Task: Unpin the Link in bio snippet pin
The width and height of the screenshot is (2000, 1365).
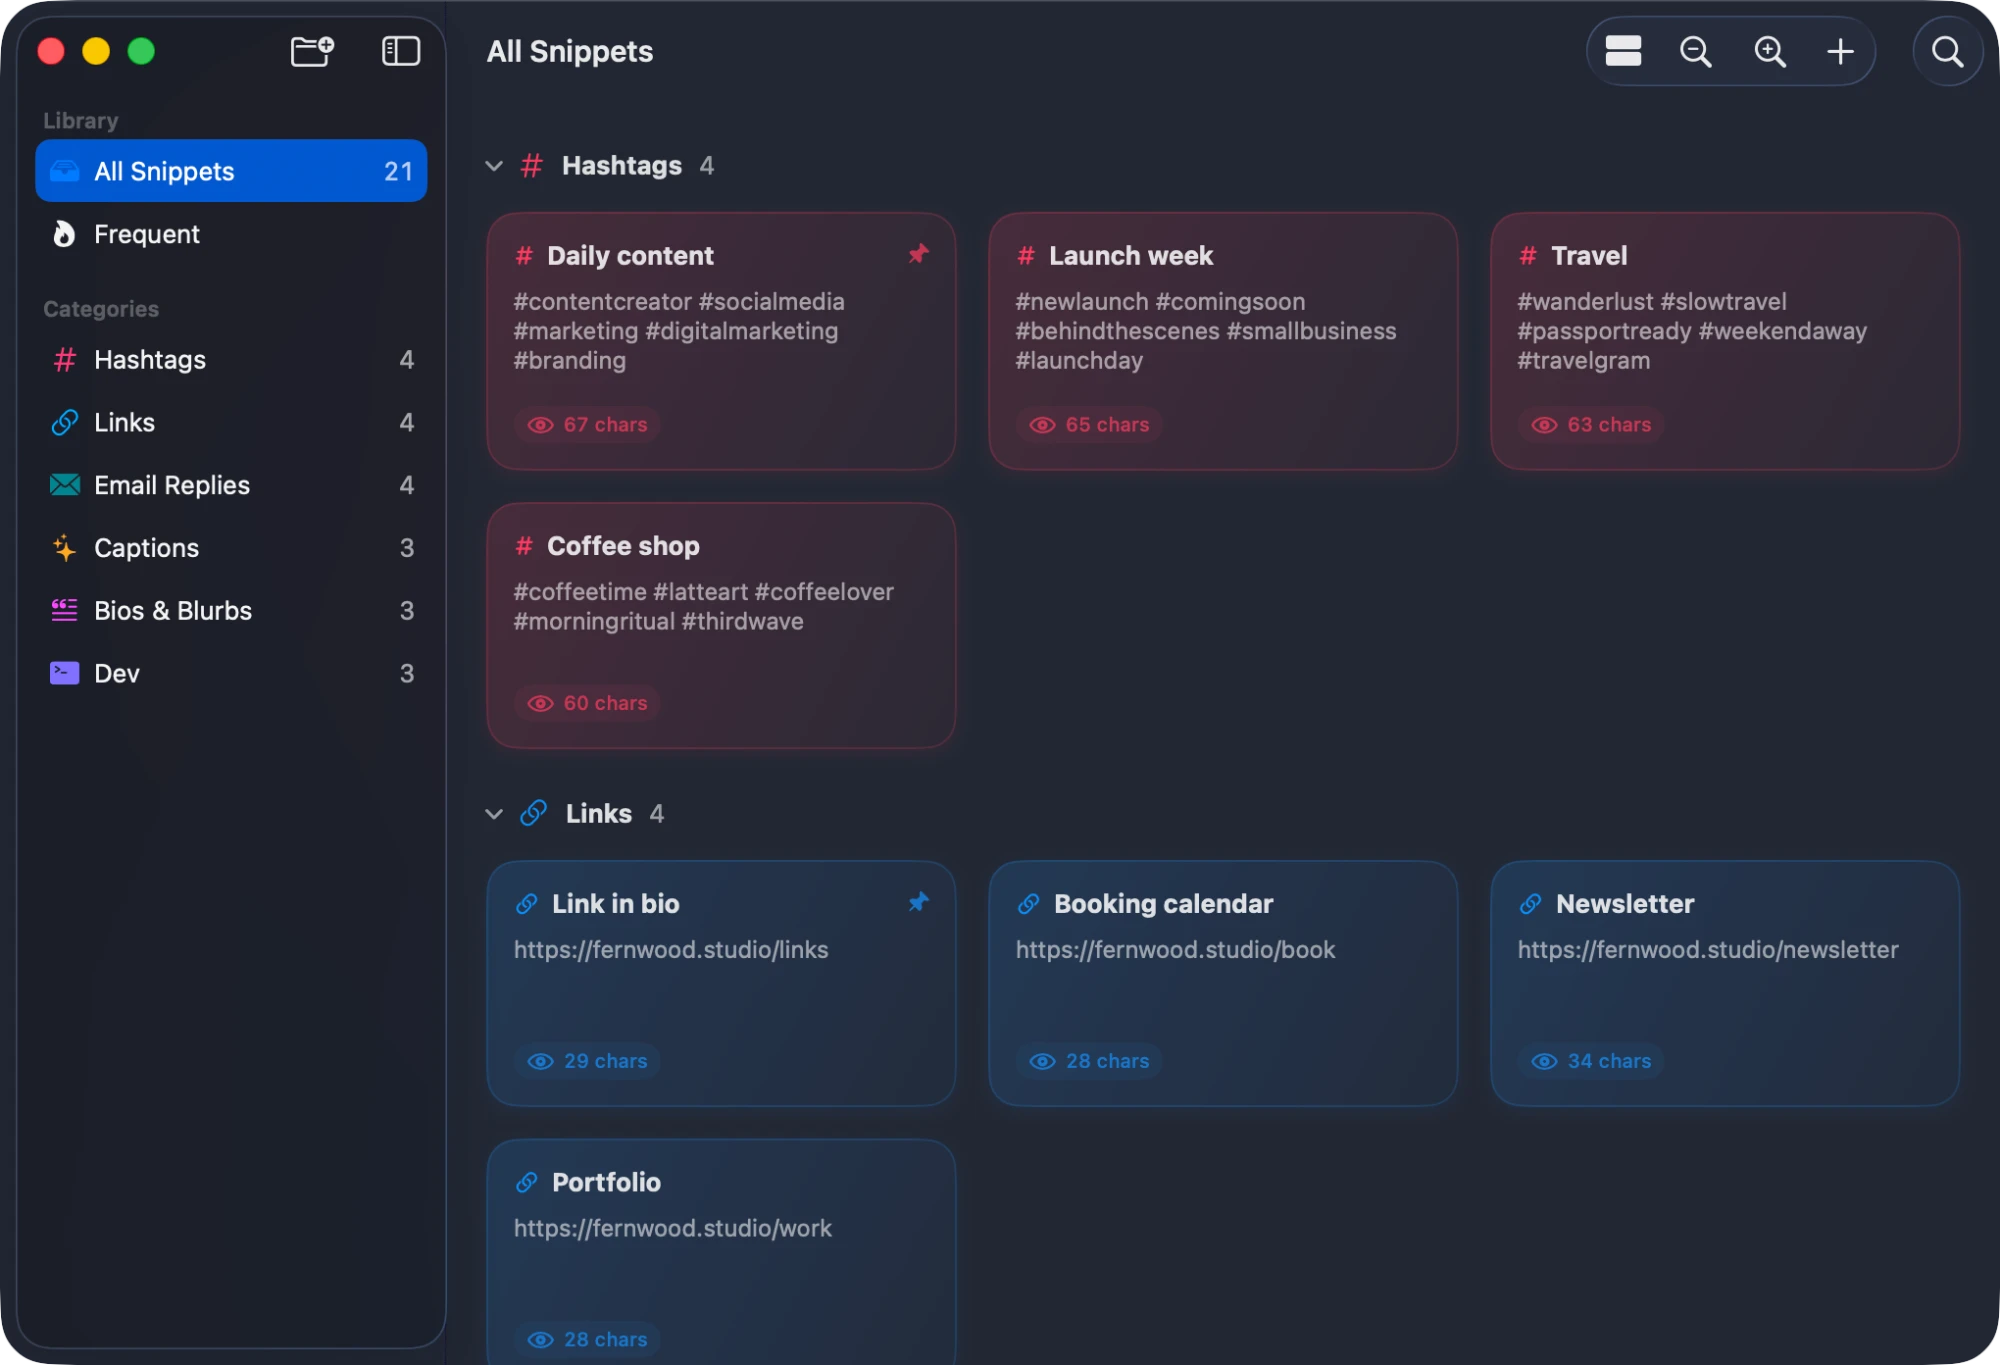Action: [x=918, y=902]
